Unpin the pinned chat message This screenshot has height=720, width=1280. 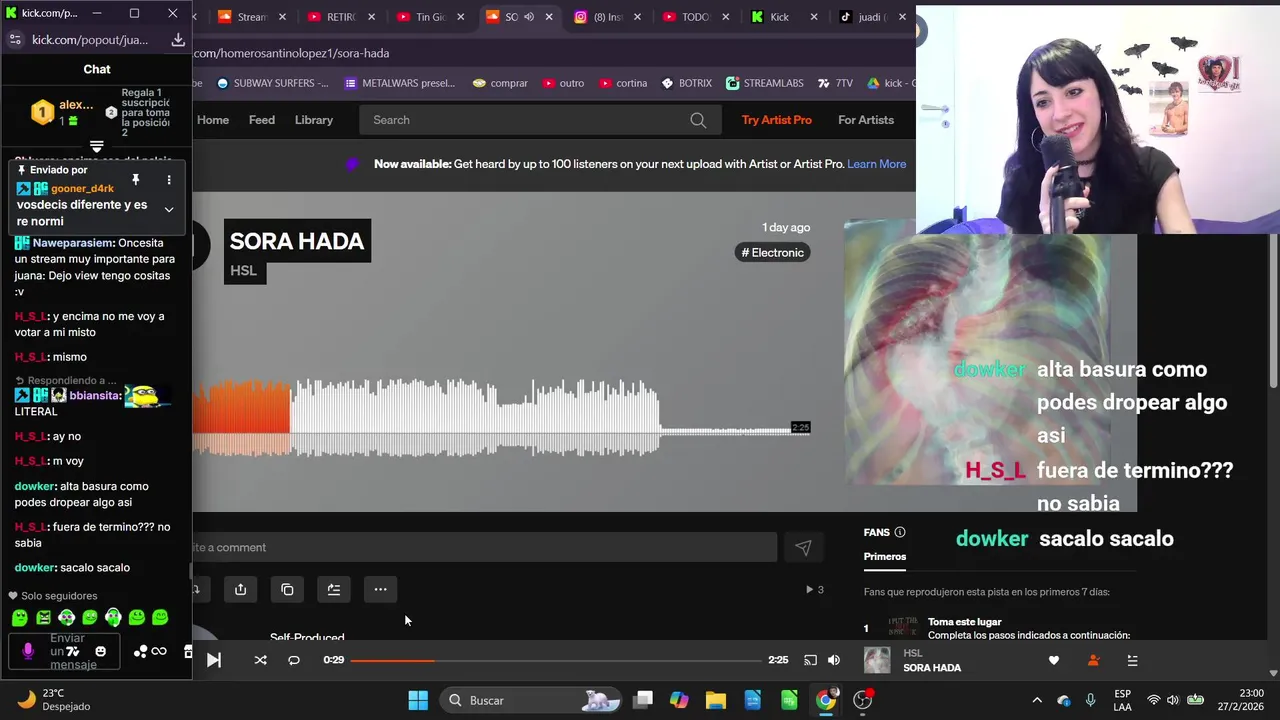pyautogui.click(x=135, y=180)
